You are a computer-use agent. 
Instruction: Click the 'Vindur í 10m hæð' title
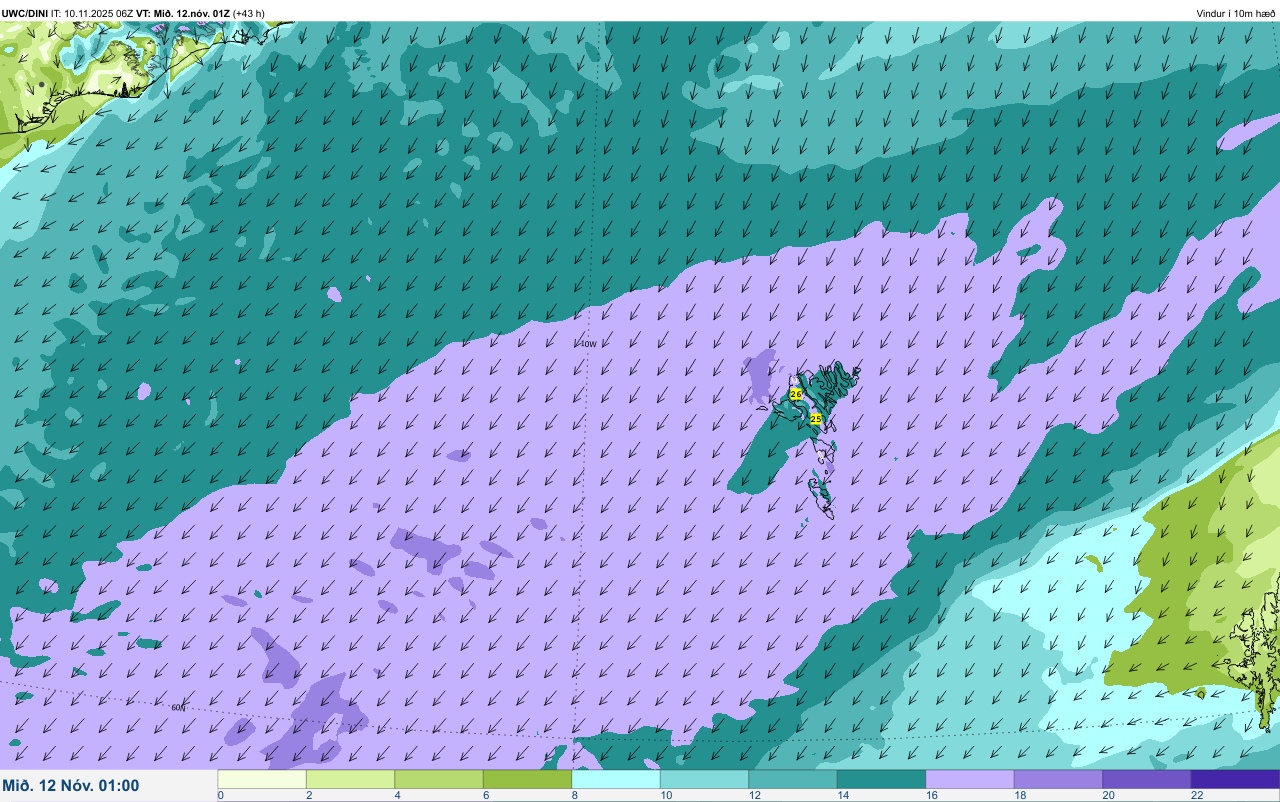(1236, 13)
